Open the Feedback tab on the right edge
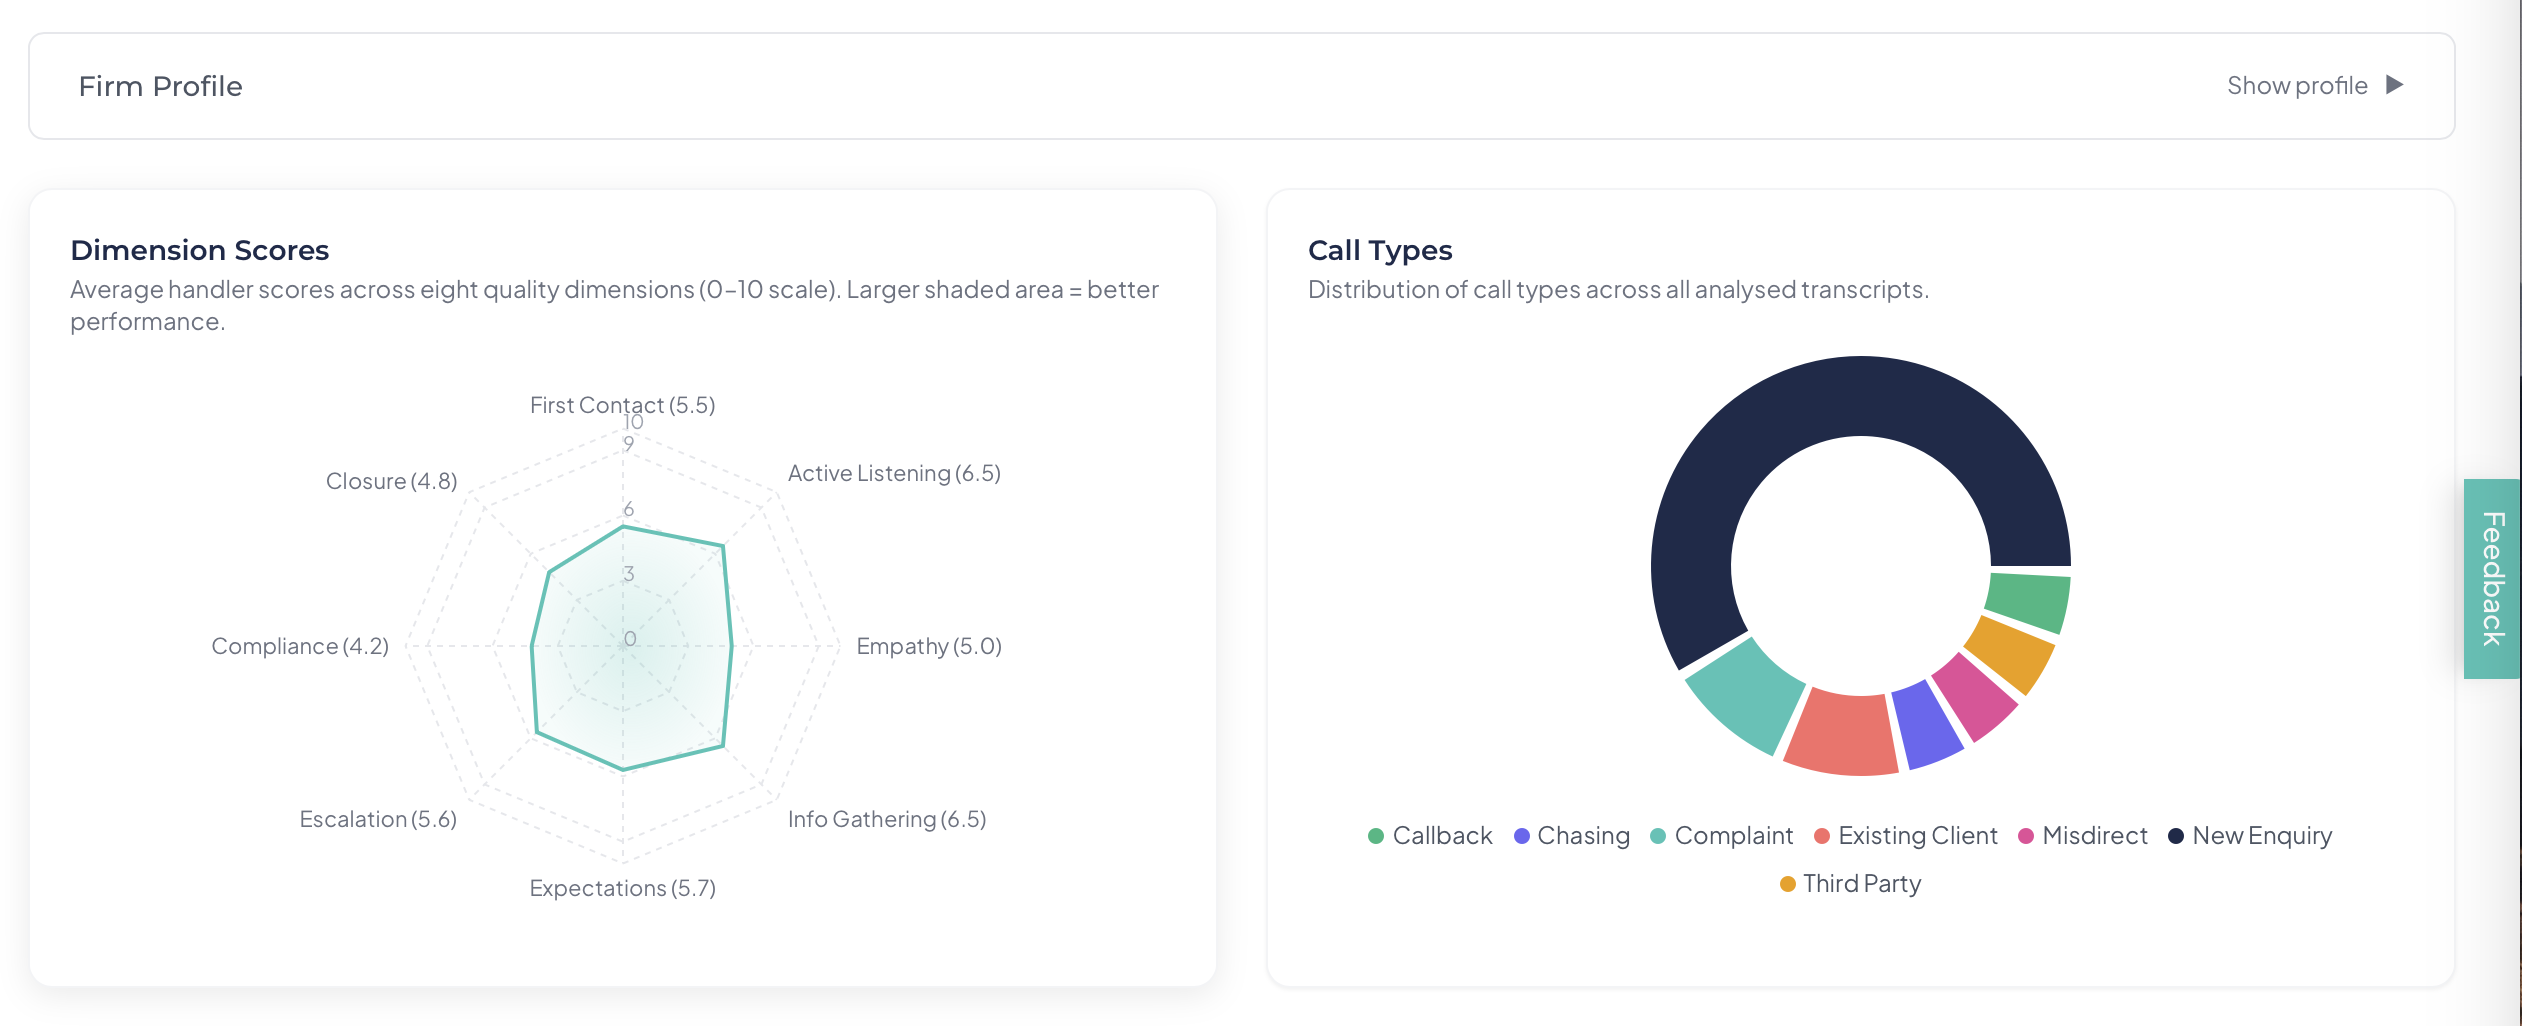Screen dimensions: 2522x1026 click(2492, 575)
